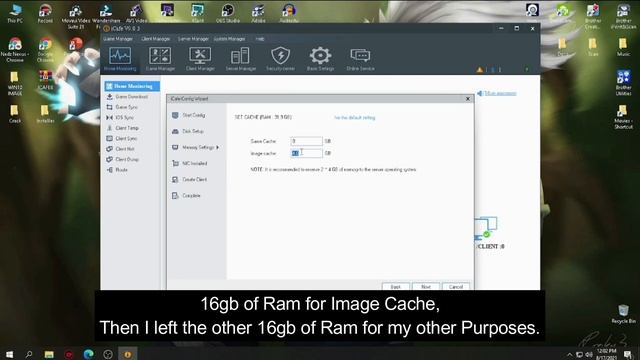The width and height of the screenshot is (640, 360).
Task: Select the OBS Studio desktop icon
Action: pyautogui.click(x=228, y=13)
